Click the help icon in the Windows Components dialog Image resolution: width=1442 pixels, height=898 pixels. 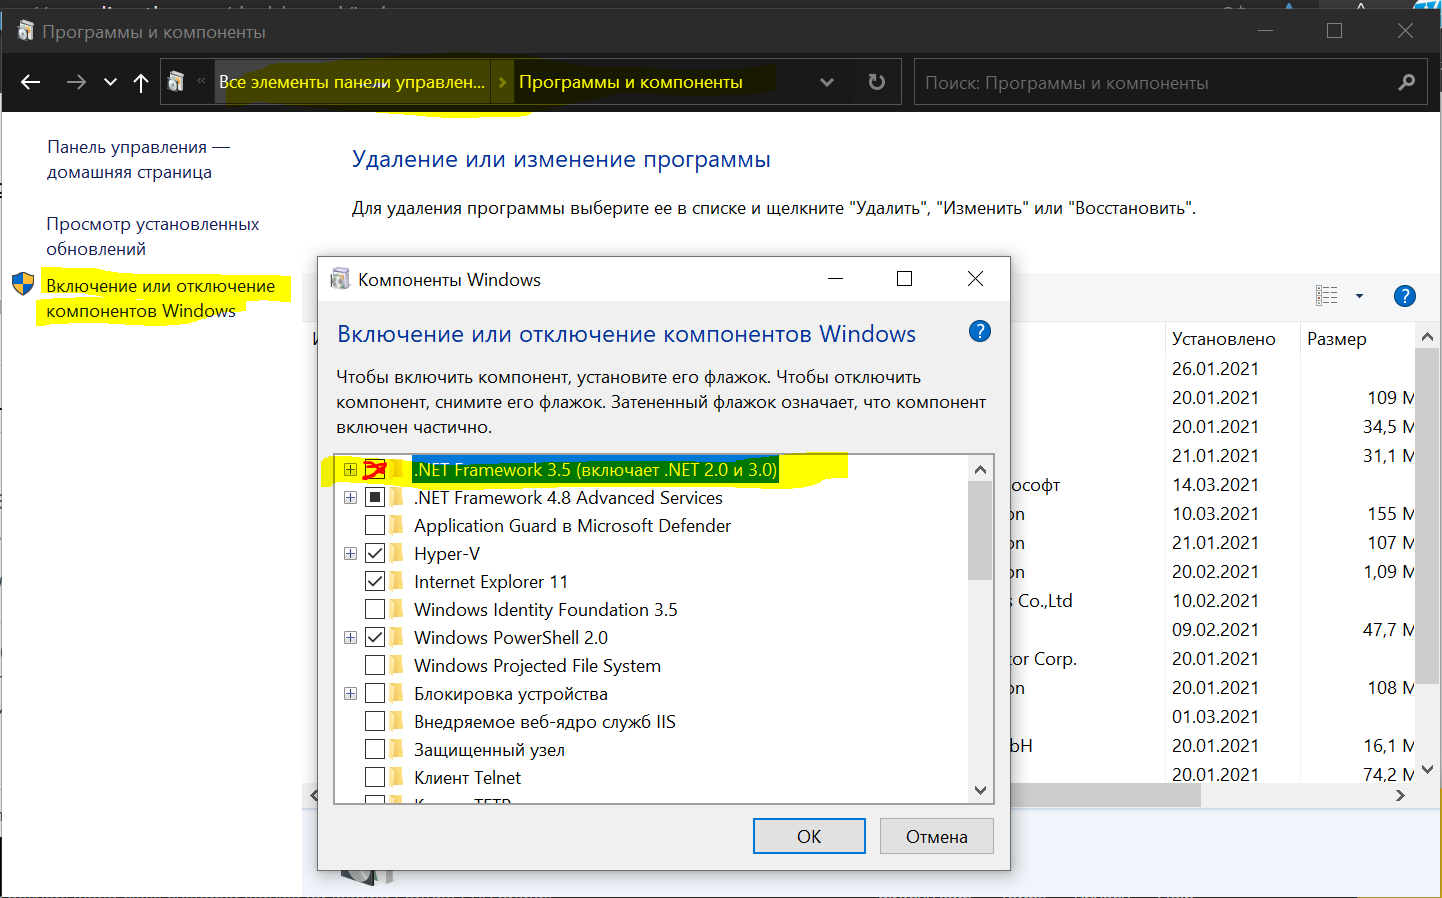(x=980, y=331)
